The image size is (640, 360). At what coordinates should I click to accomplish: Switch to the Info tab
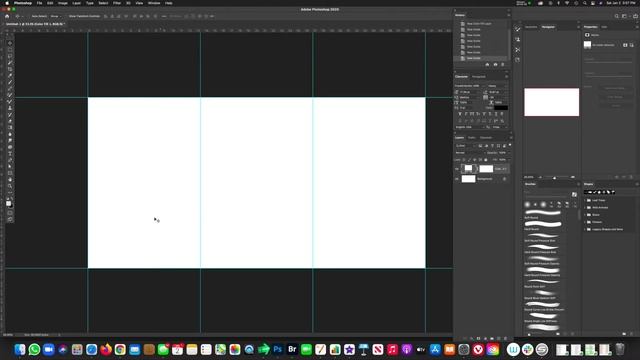pos(604,27)
